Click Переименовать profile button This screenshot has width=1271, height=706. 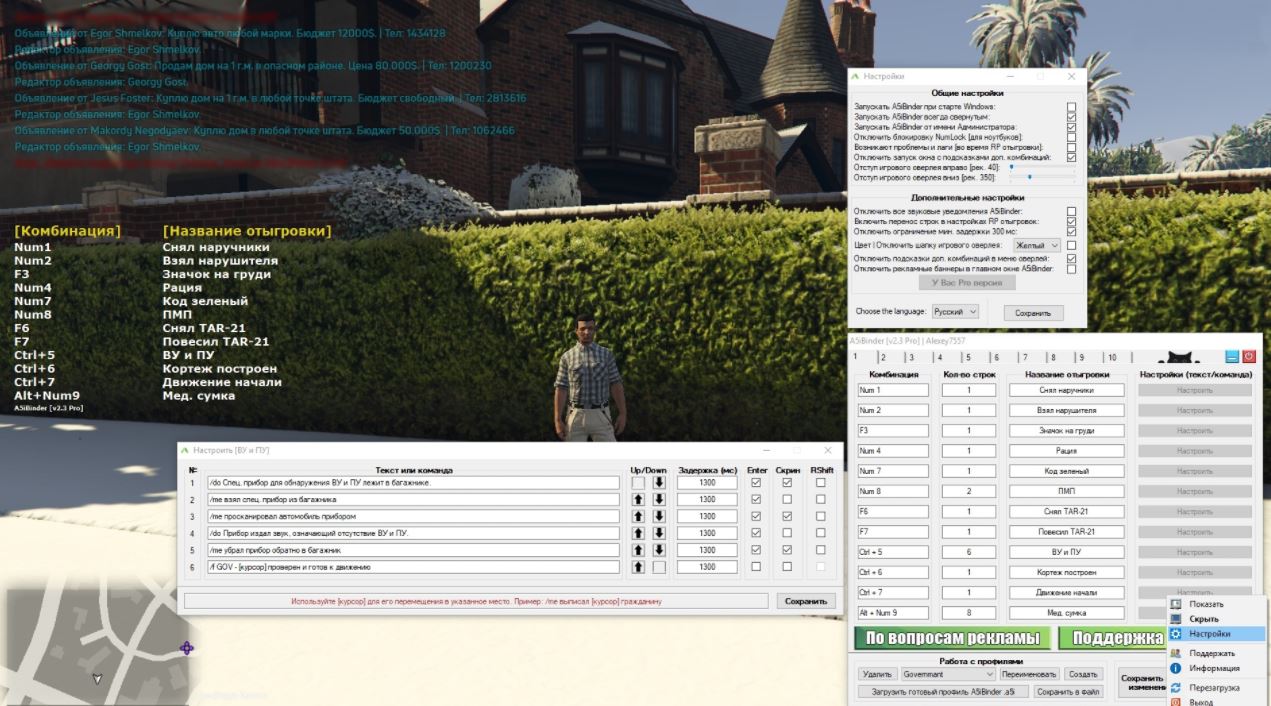[x=1030, y=674]
